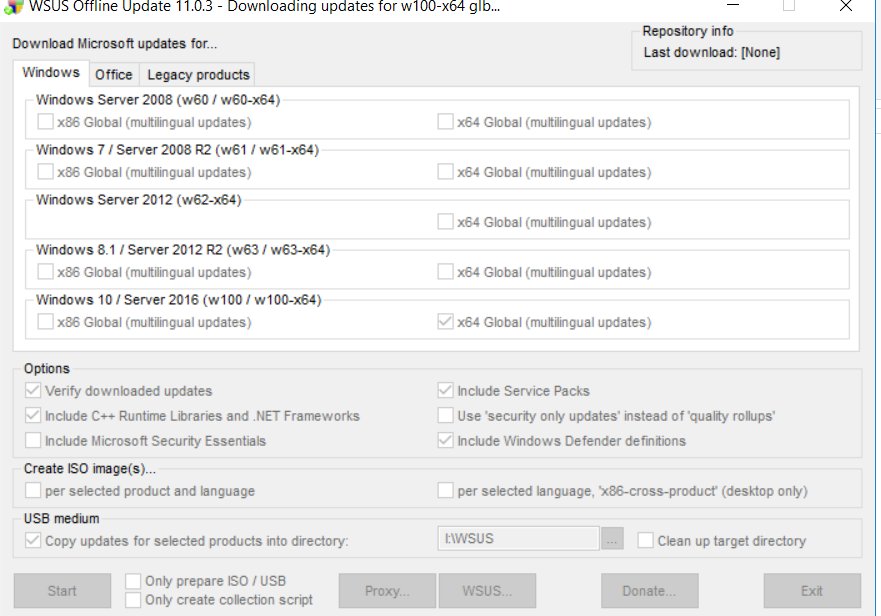Open the Proxy settings button
This screenshot has width=881, height=616.
tap(387, 591)
